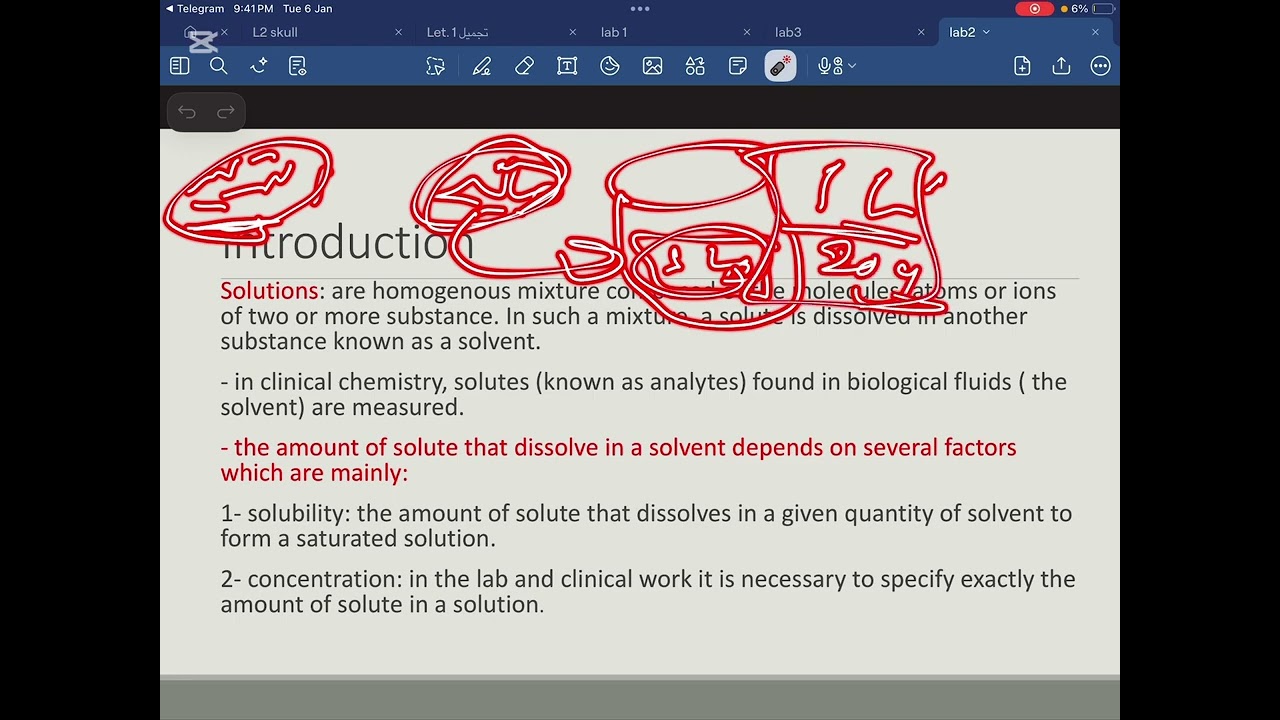1280x720 pixels.
Task: Close the L2 skull tab
Action: pyautogui.click(x=398, y=32)
